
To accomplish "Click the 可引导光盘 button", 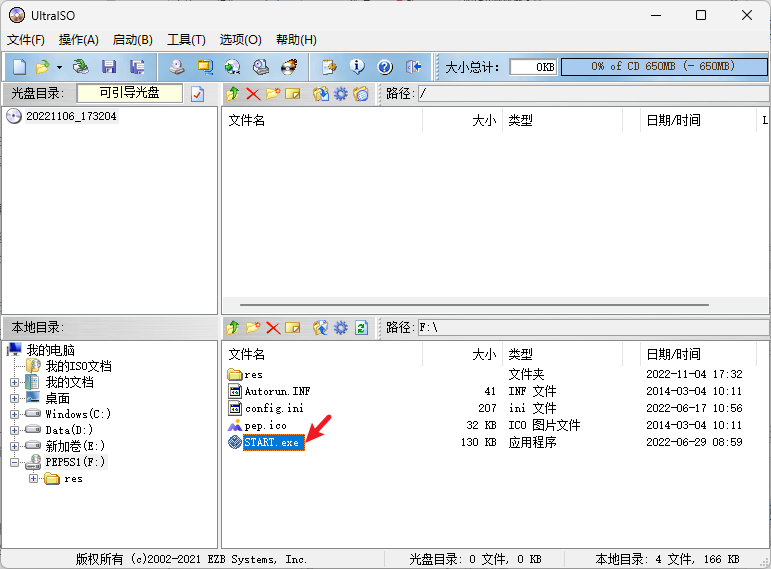I will click(x=130, y=93).
